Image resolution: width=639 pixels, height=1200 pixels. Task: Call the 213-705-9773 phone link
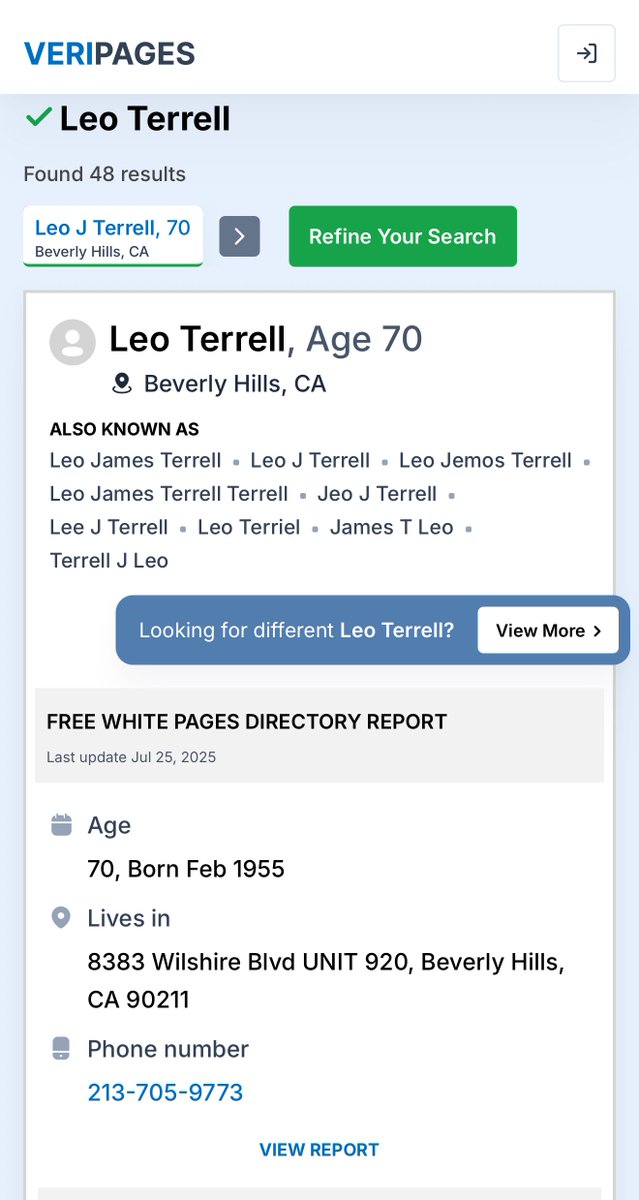(x=165, y=1092)
